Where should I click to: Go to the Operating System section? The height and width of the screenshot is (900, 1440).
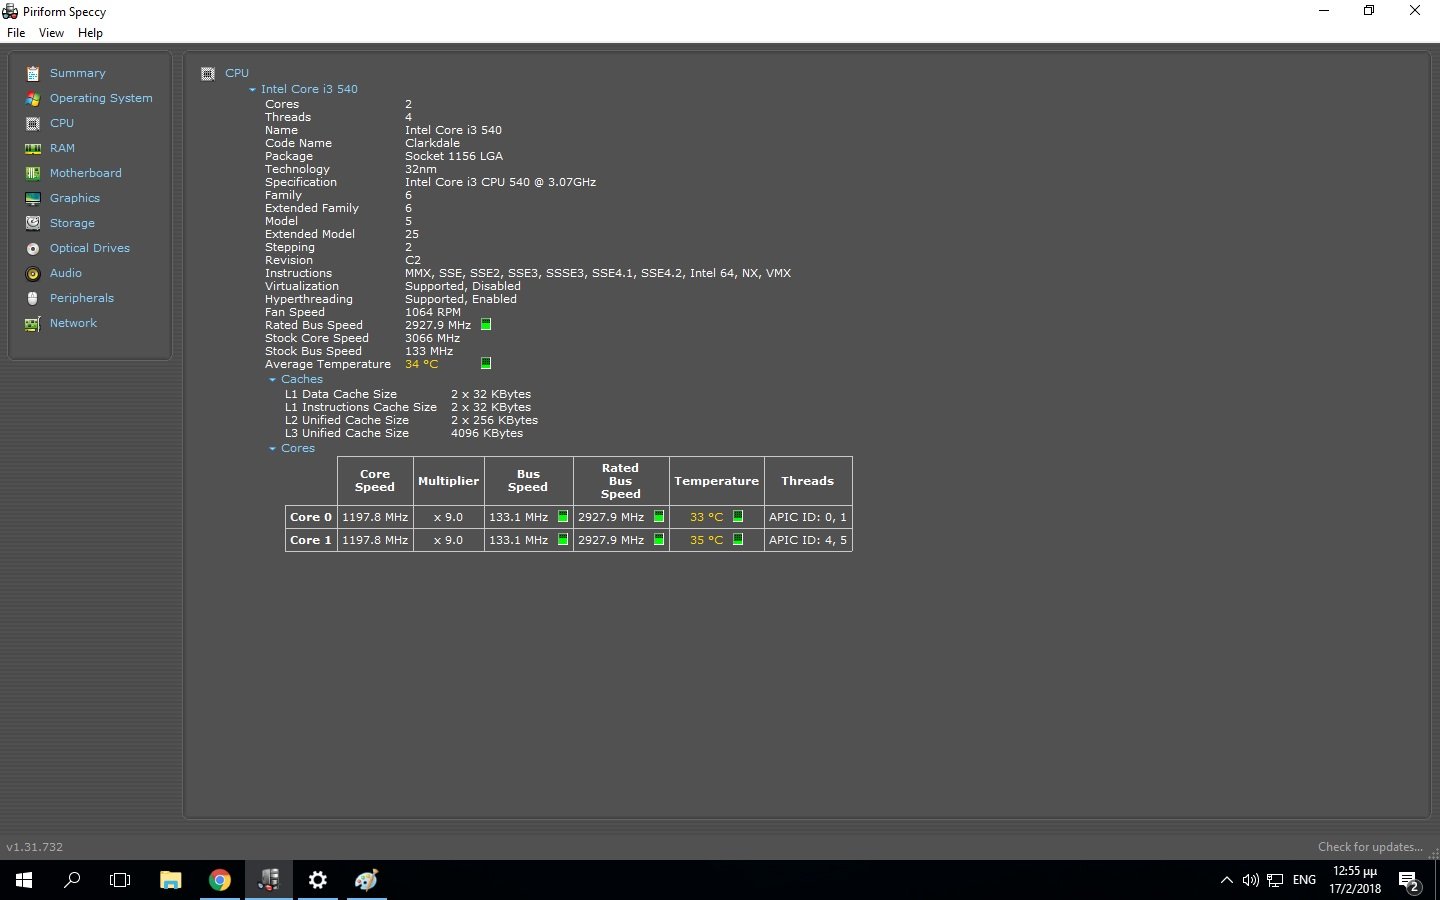point(101,98)
